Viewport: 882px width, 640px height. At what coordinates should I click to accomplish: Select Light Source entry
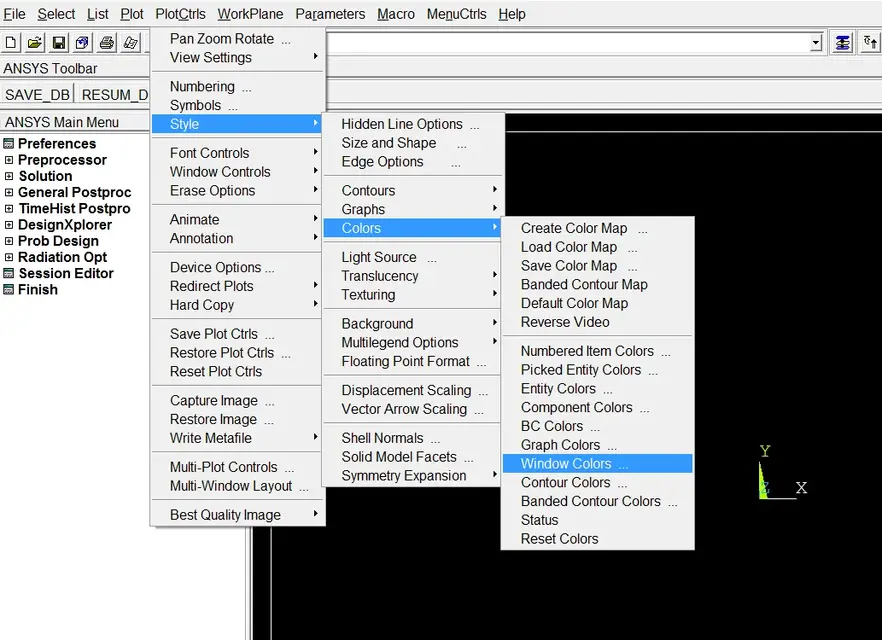point(412,257)
